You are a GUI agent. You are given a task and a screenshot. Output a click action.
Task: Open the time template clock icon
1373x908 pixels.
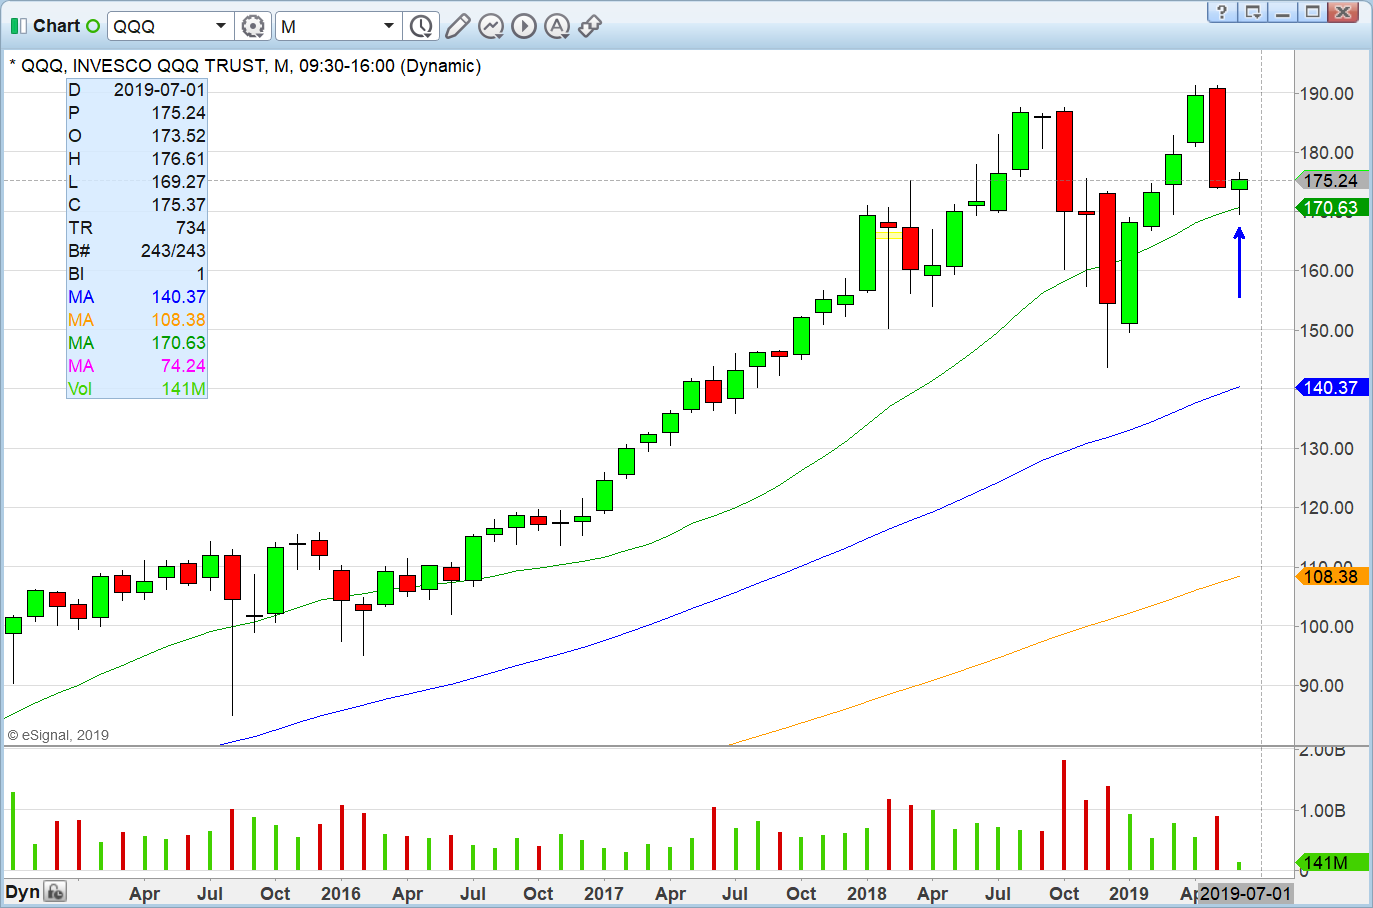click(421, 26)
